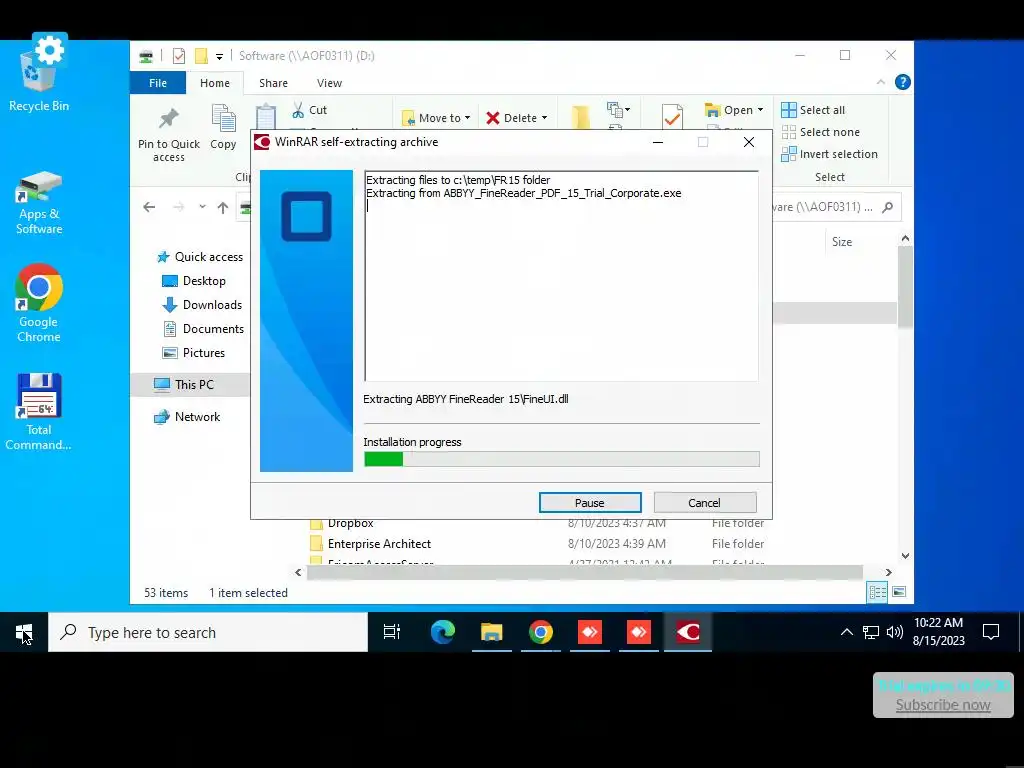
Task: Open the Total Commander desktop shortcut
Action: [x=39, y=411]
